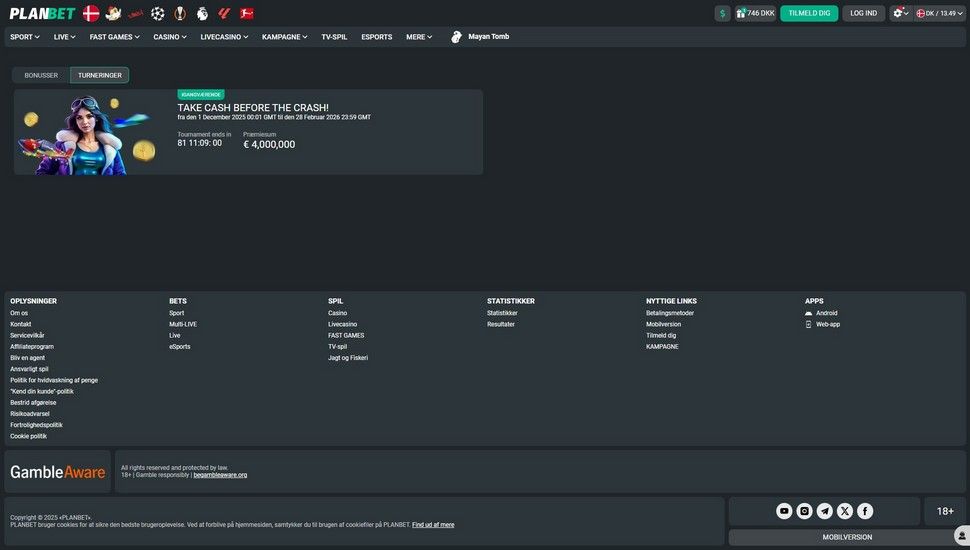Open PLANBET's YouTube channel icon

tap(784, 511)
